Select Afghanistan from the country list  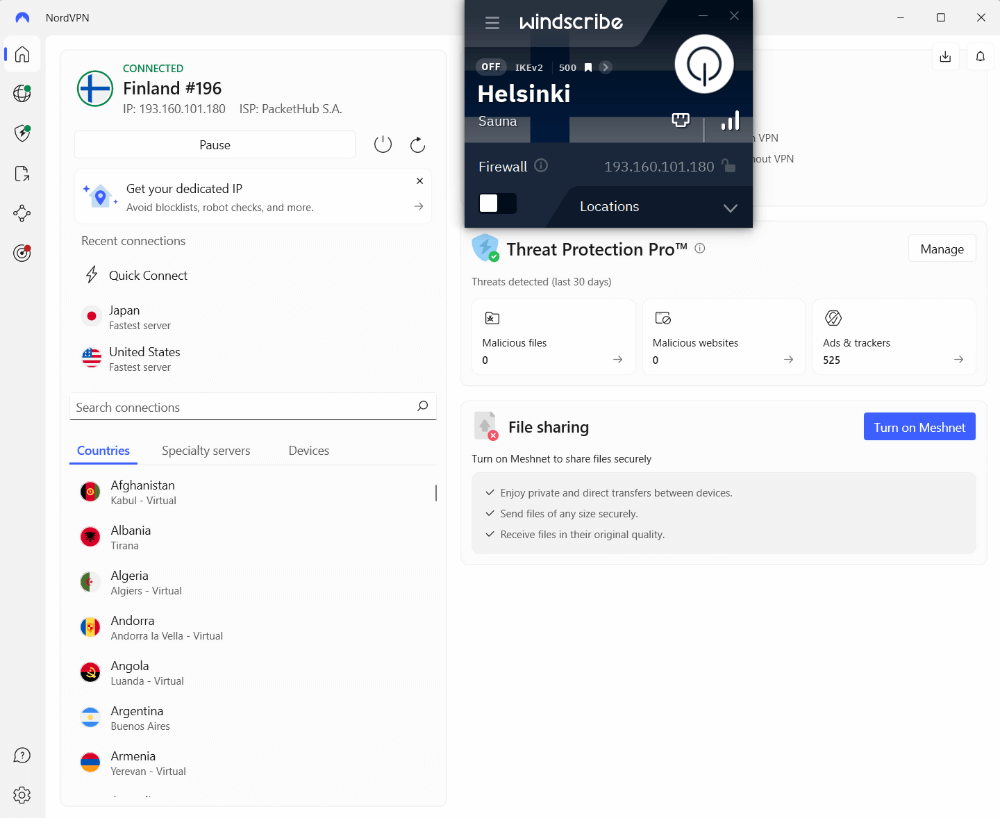(x=253, y=492)
